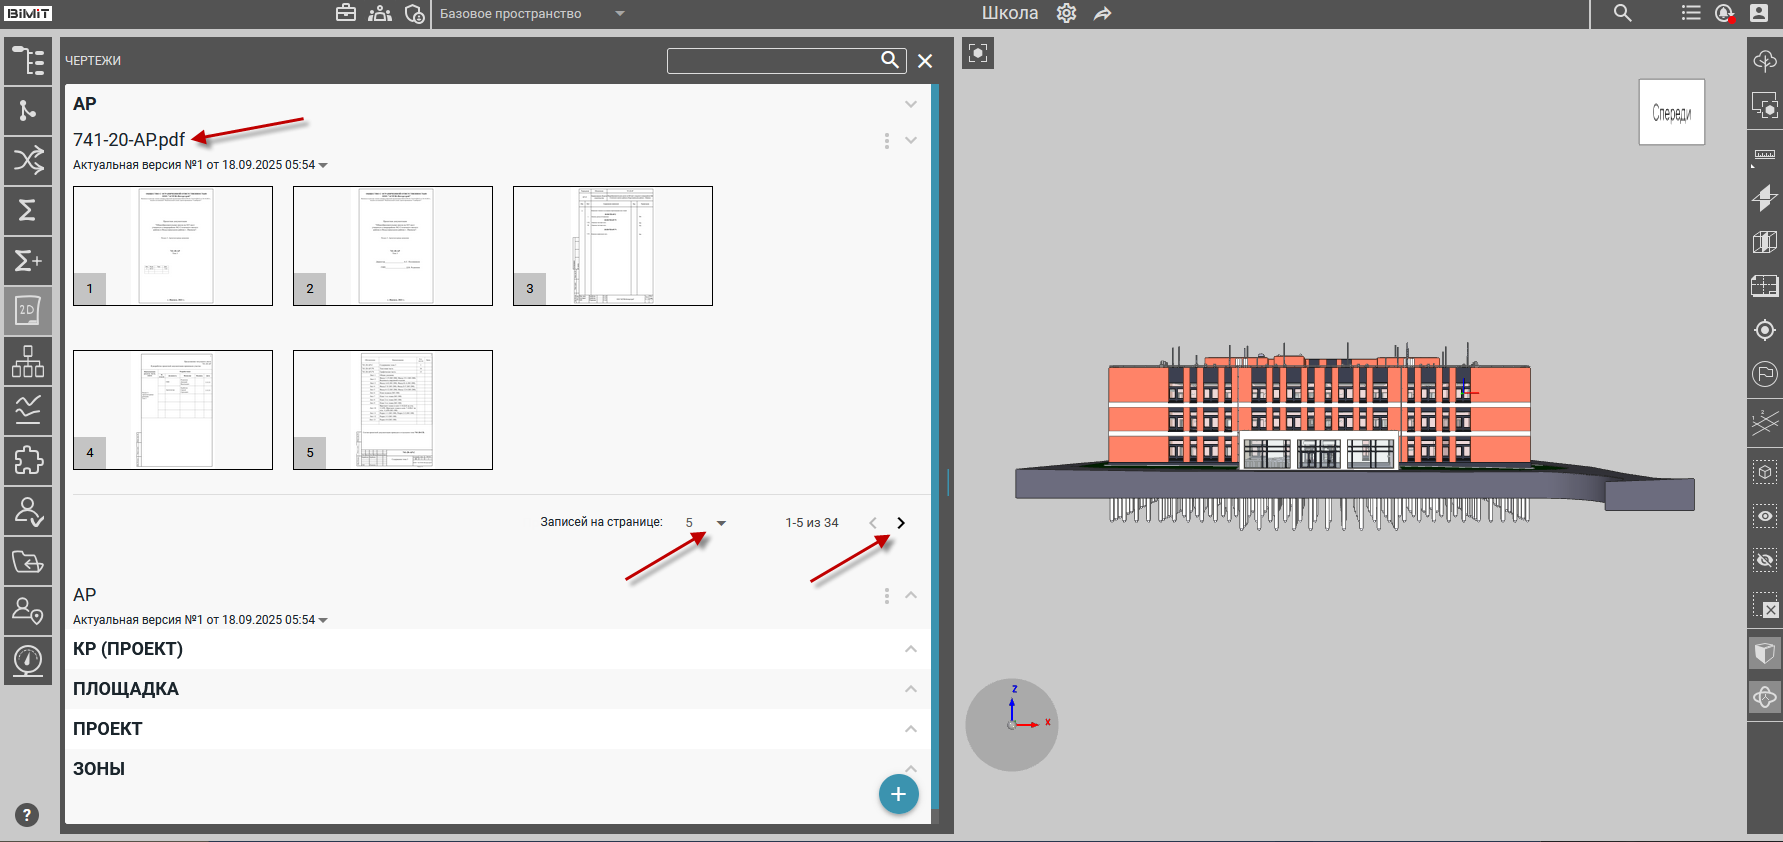The height and width of the screenshot is (842, 1783).
Task: Click the sigma summary icon in sidebar
Action: [28, 210]
